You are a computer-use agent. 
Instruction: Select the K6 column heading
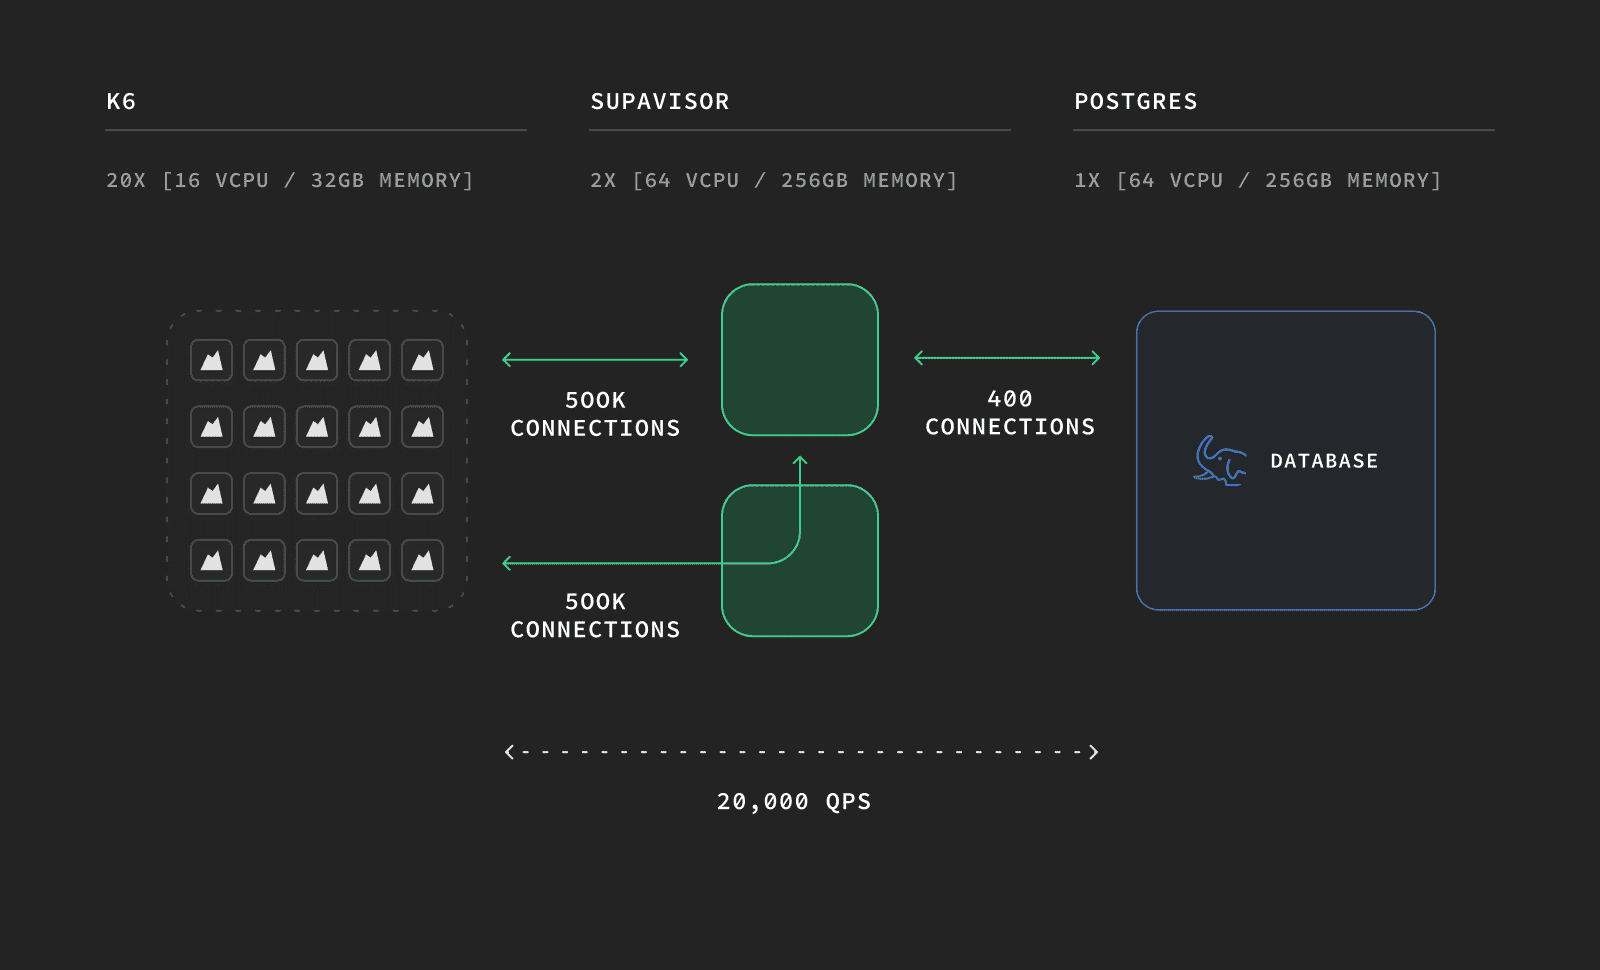(121, 102)
